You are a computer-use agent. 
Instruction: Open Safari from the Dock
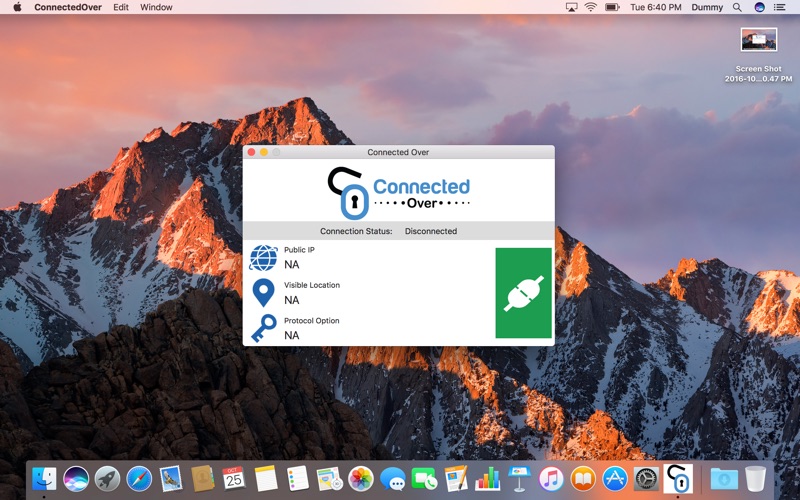[139, 478]
